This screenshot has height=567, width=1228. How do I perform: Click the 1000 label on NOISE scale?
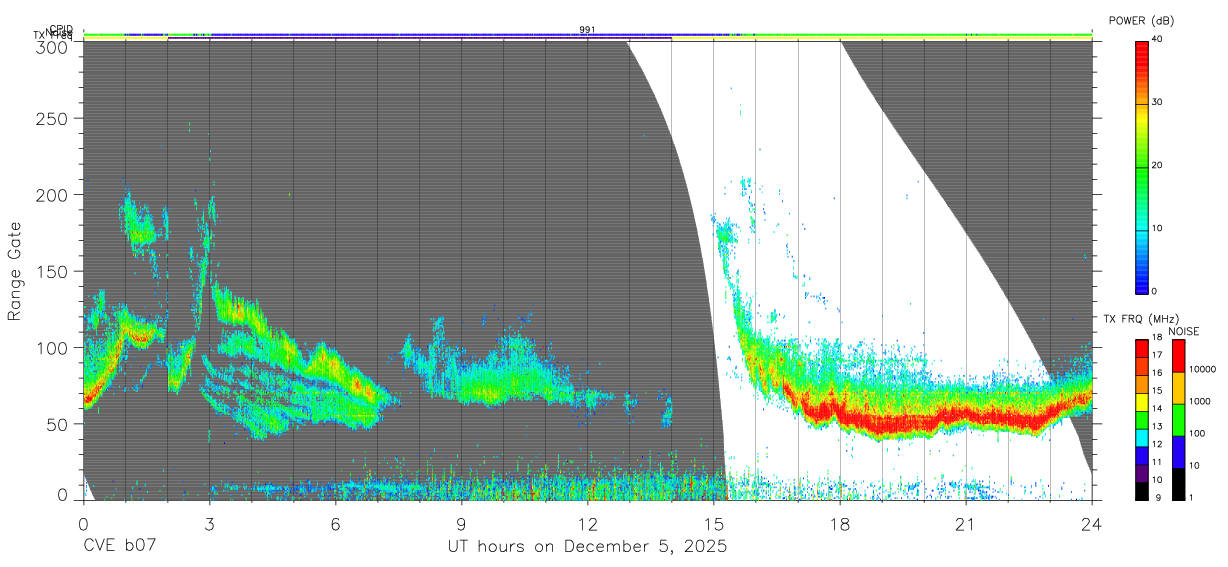(1198, 401)
